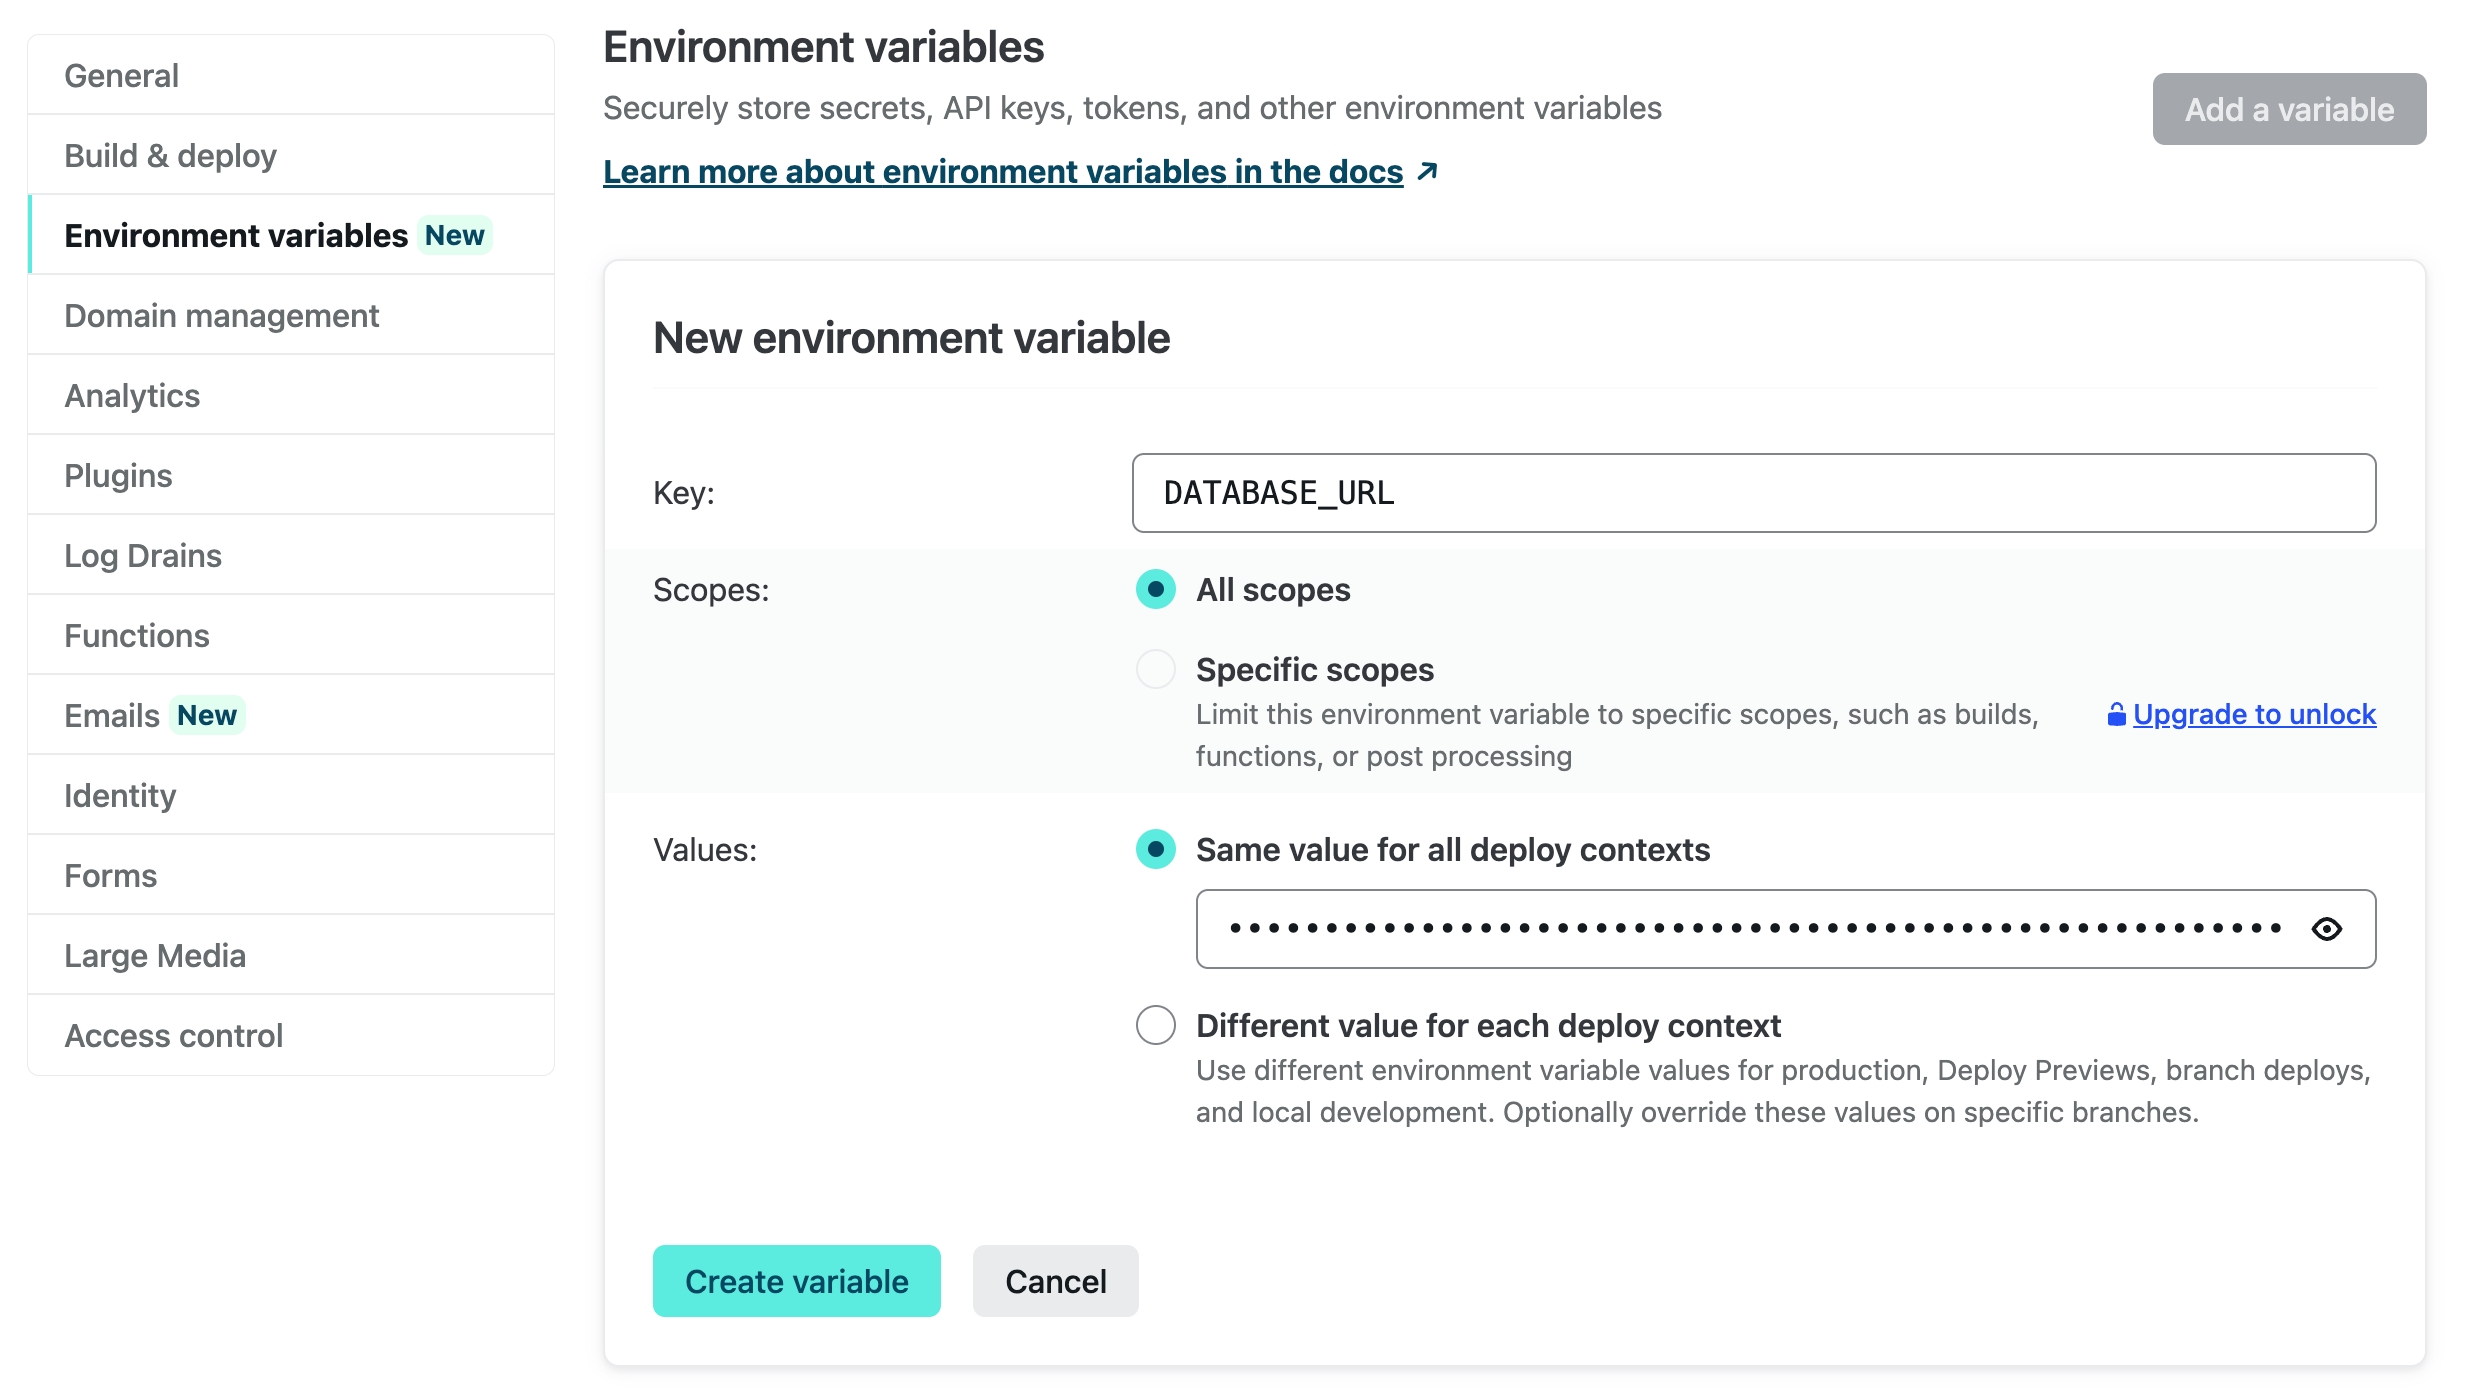Open the General settings section
The width and height of the screenshot is (2476, 1396).
291,76
